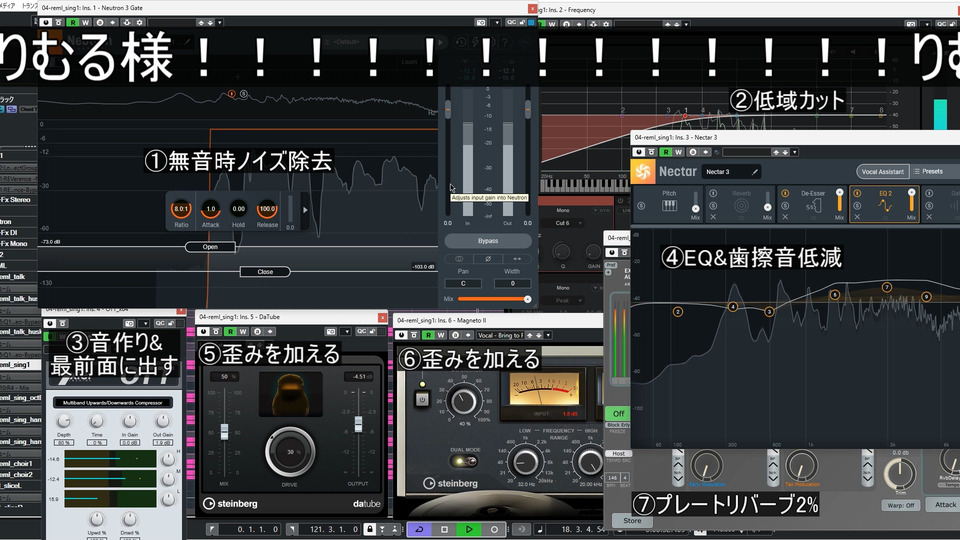Click the Open threshold handle
This screenshot has height=540, width=960.
(210, 247)
